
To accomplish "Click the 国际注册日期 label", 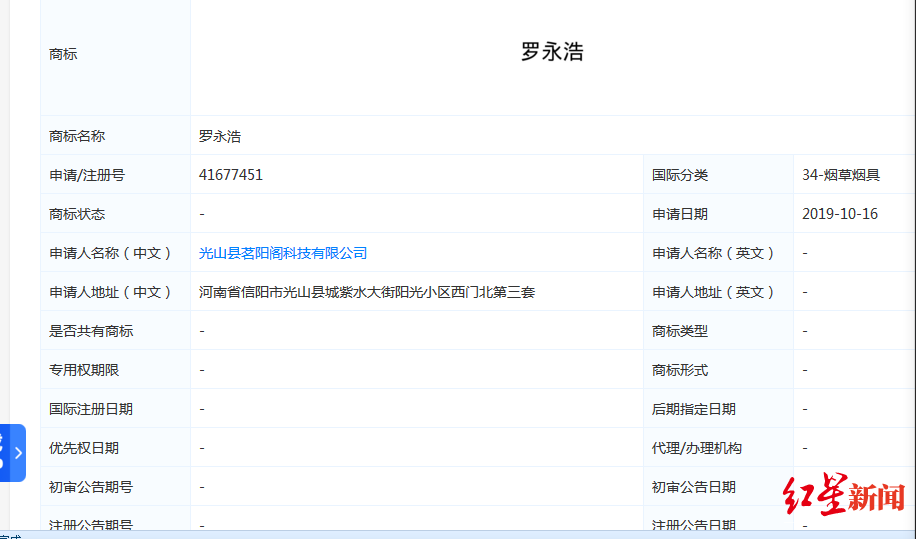I will (91, 409).
